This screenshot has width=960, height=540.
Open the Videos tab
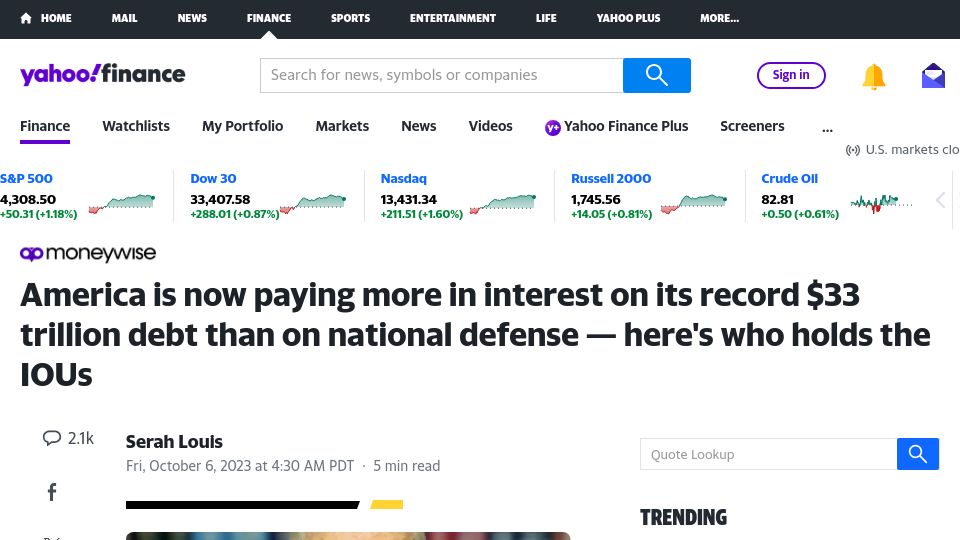tap(490, 126)
